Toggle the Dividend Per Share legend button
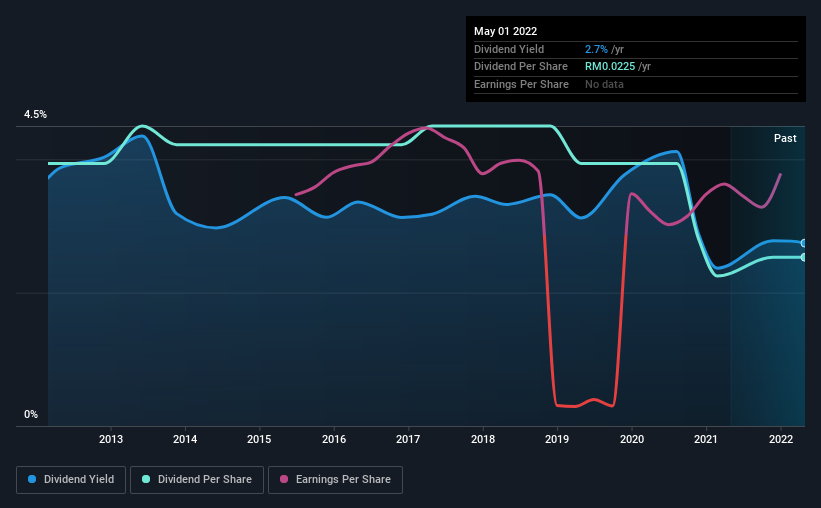821x508 pixels. 197,480
